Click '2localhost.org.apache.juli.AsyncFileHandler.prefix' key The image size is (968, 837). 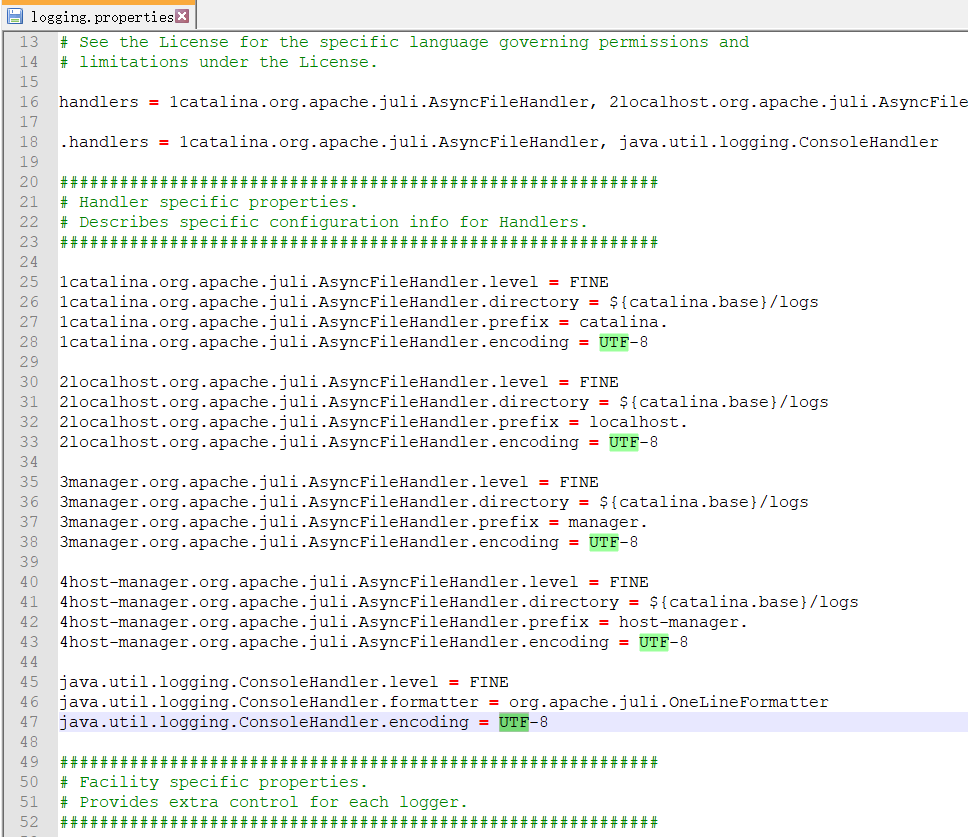[x=309, y=422]
